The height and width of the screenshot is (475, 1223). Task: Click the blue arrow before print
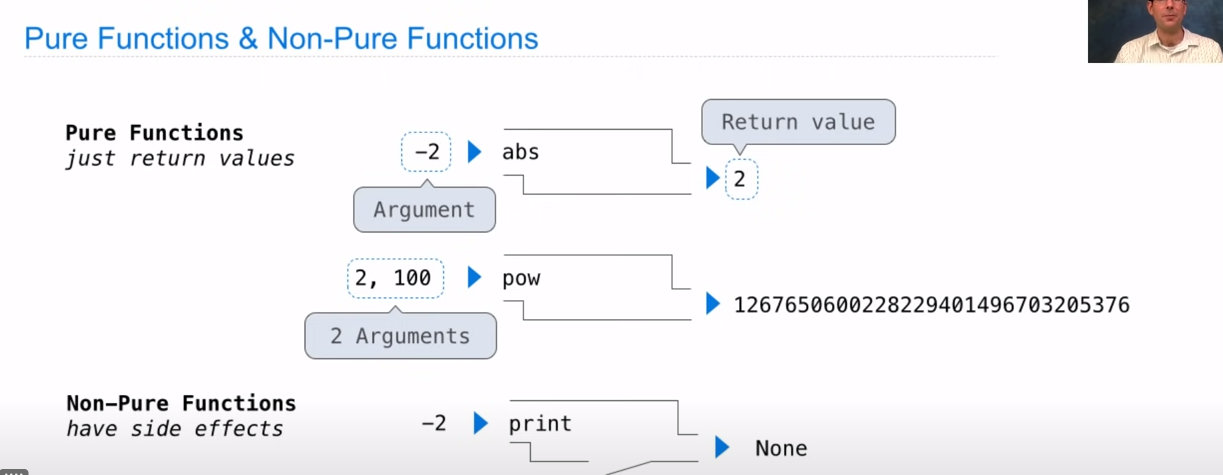[x=480, y=423]
